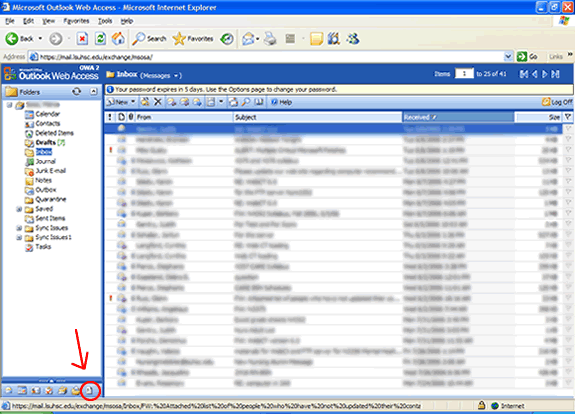Click the Options shortcut icon in the bottom navigation bar
The image size is (575, 414).
[89, 391]
